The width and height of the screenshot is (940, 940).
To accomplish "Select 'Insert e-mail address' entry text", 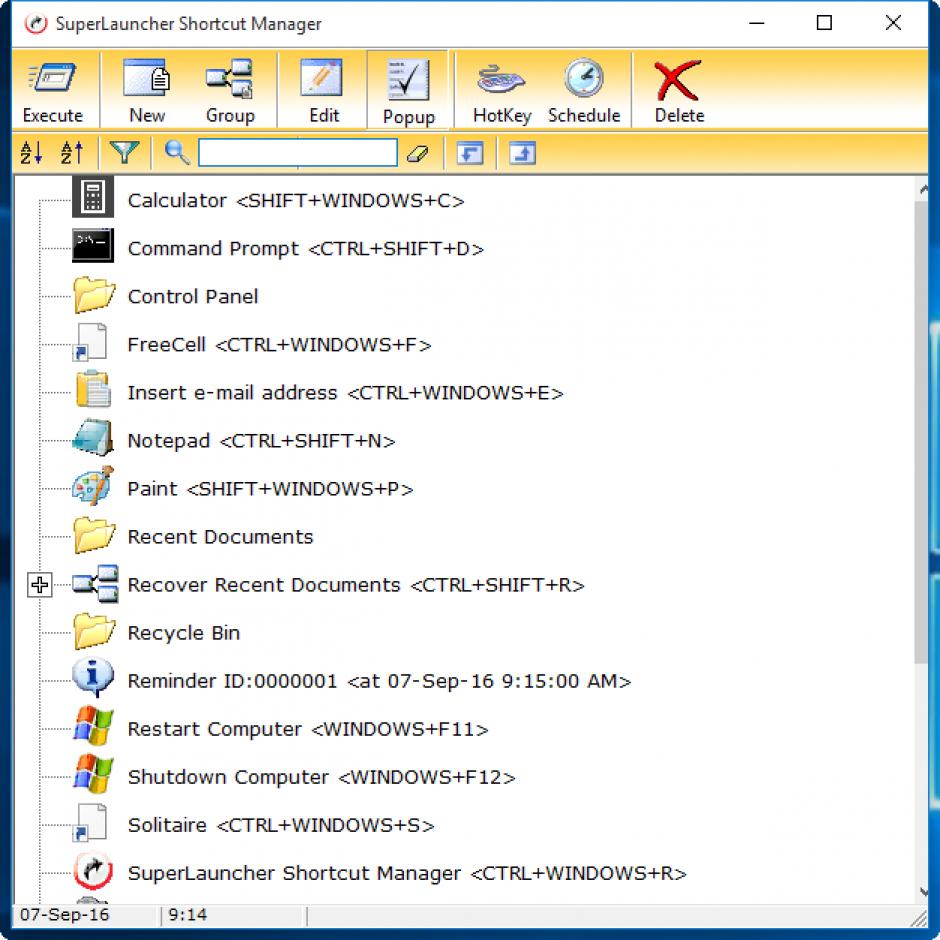I will (233, 393).
